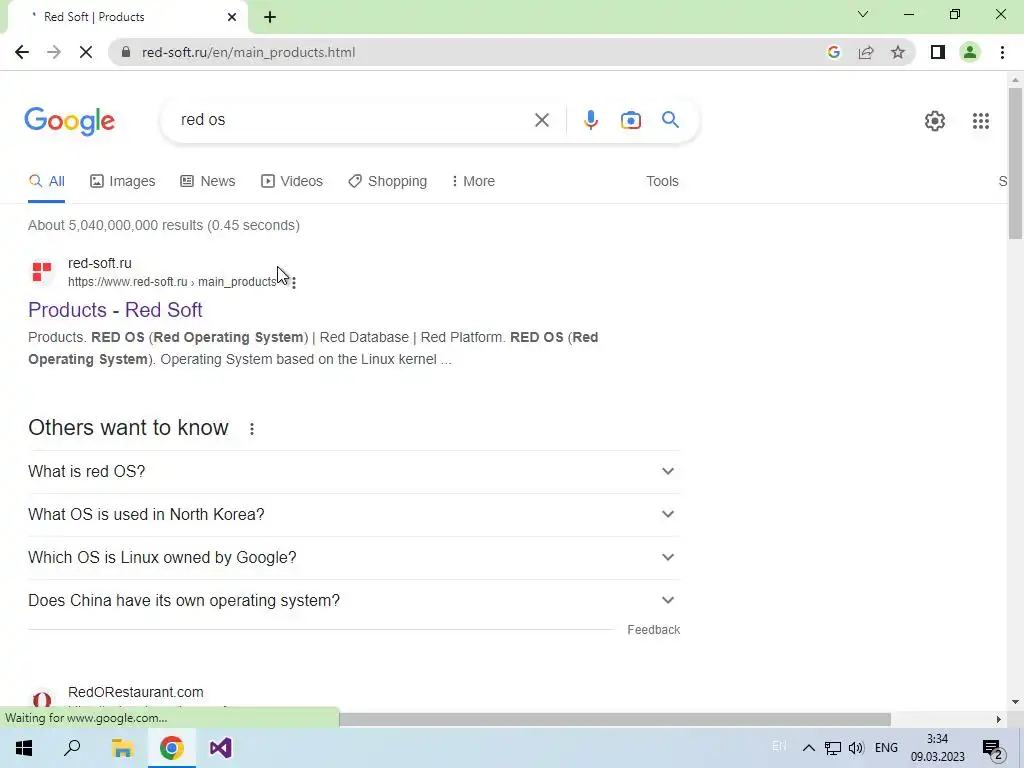Change the ENG input language
Viewport: 1024px width, 768px height.
click(x=886, y=748)
